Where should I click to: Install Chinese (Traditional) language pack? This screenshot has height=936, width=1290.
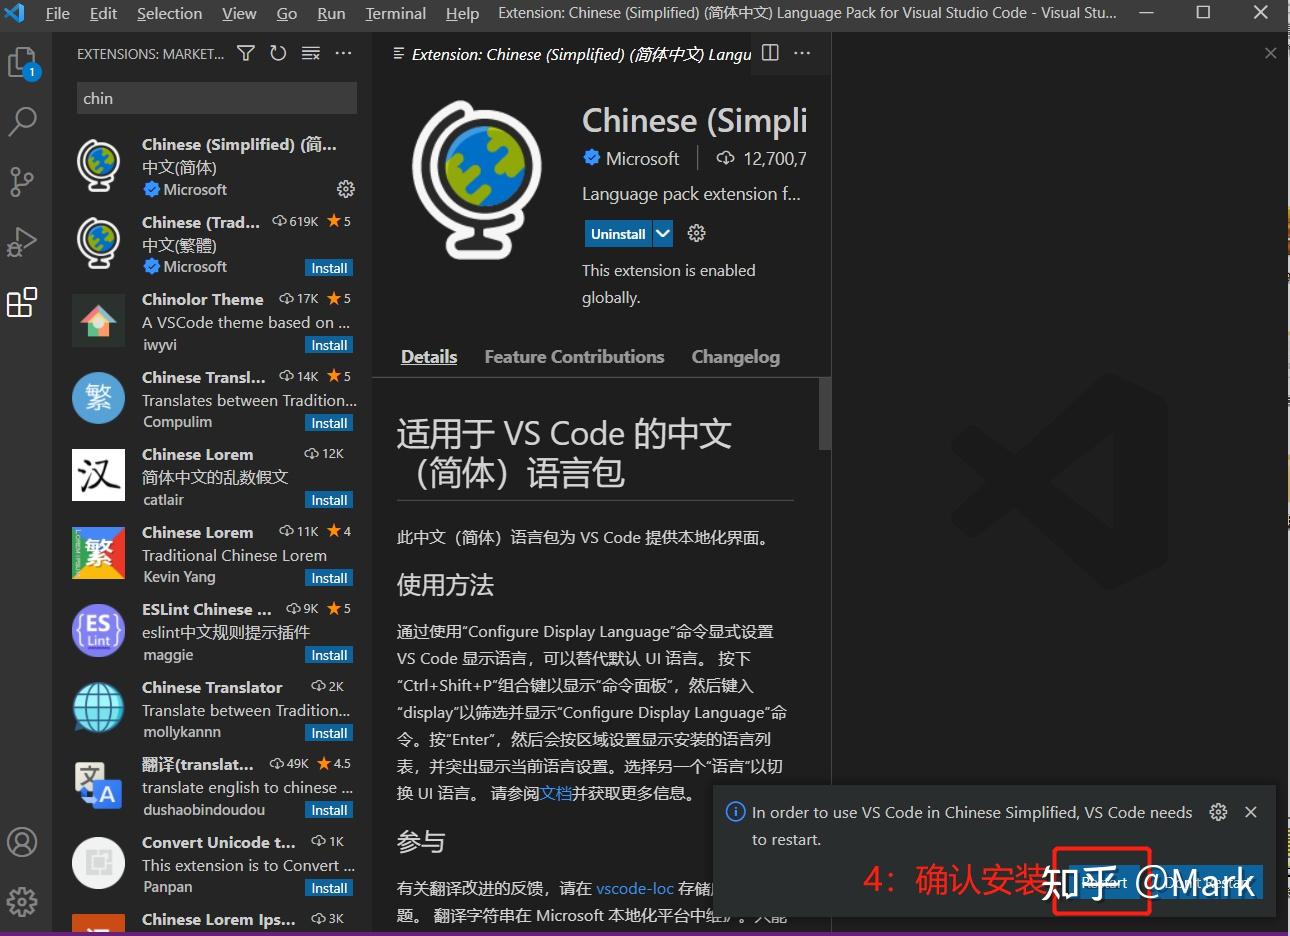[329, 268]
